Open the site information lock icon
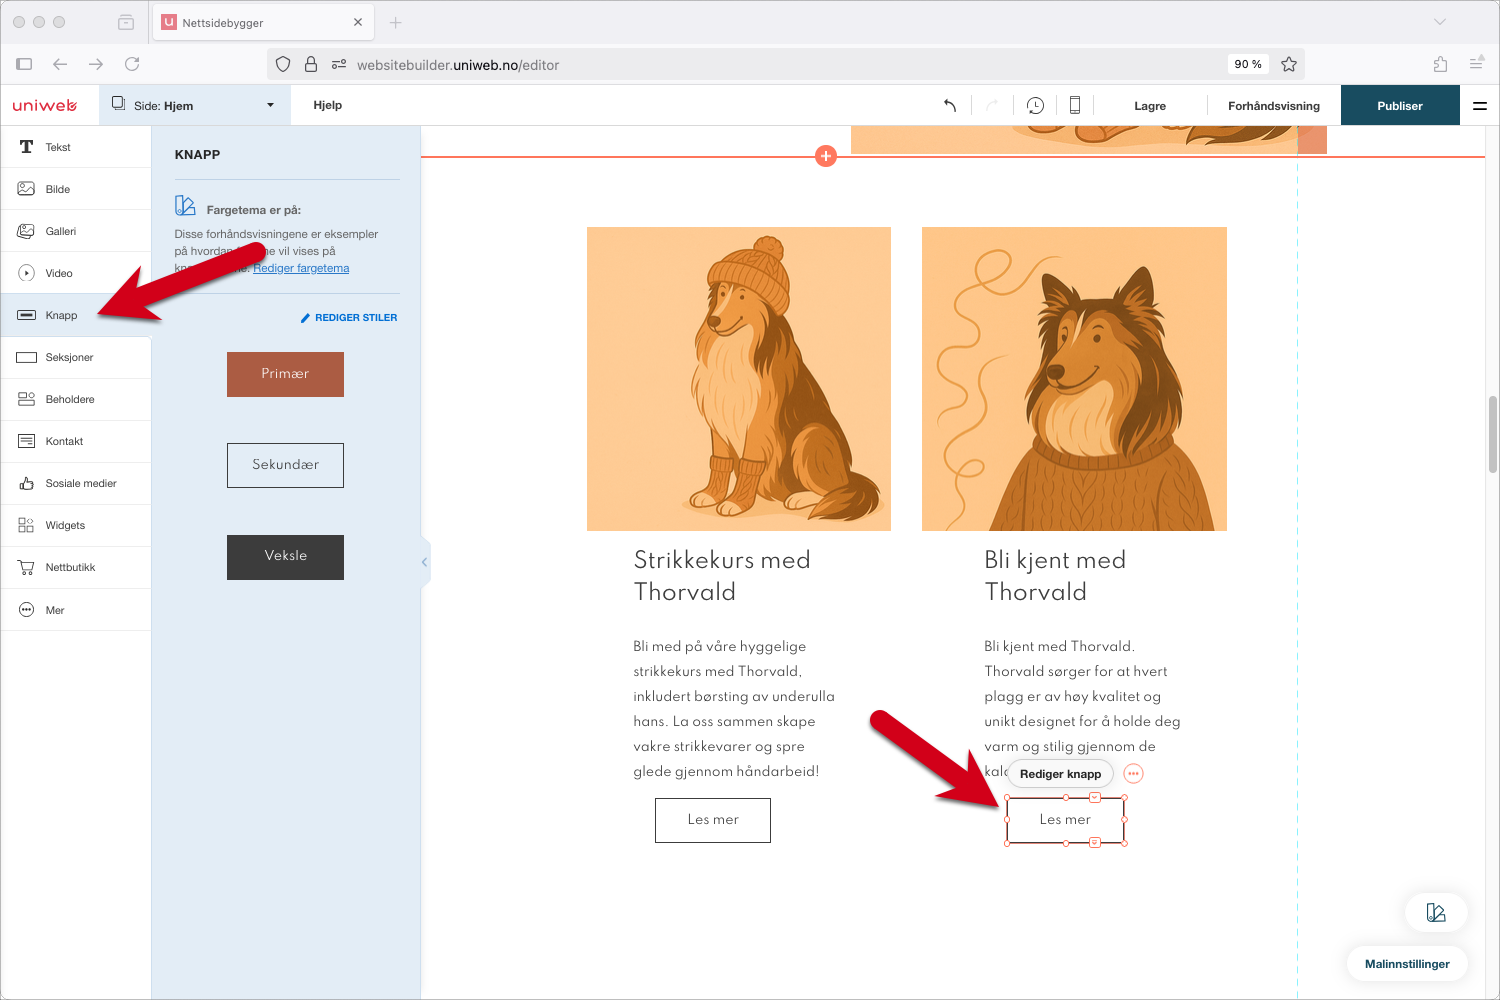This screenshot has width=1500, height=1000. 311,64
